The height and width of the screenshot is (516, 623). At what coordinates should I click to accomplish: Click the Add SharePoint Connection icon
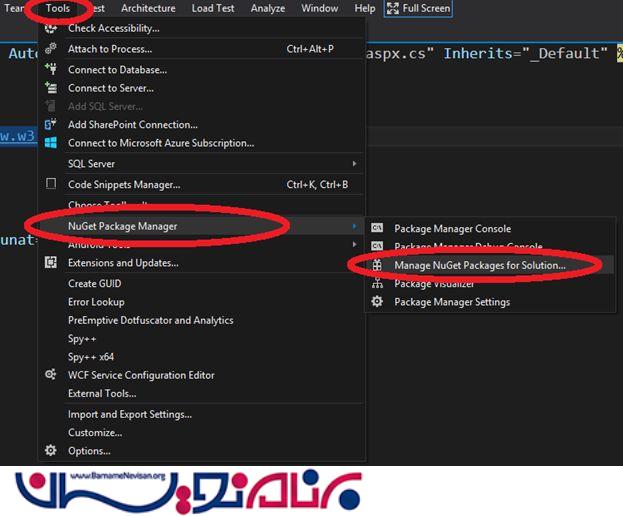(x=51, y=125)
